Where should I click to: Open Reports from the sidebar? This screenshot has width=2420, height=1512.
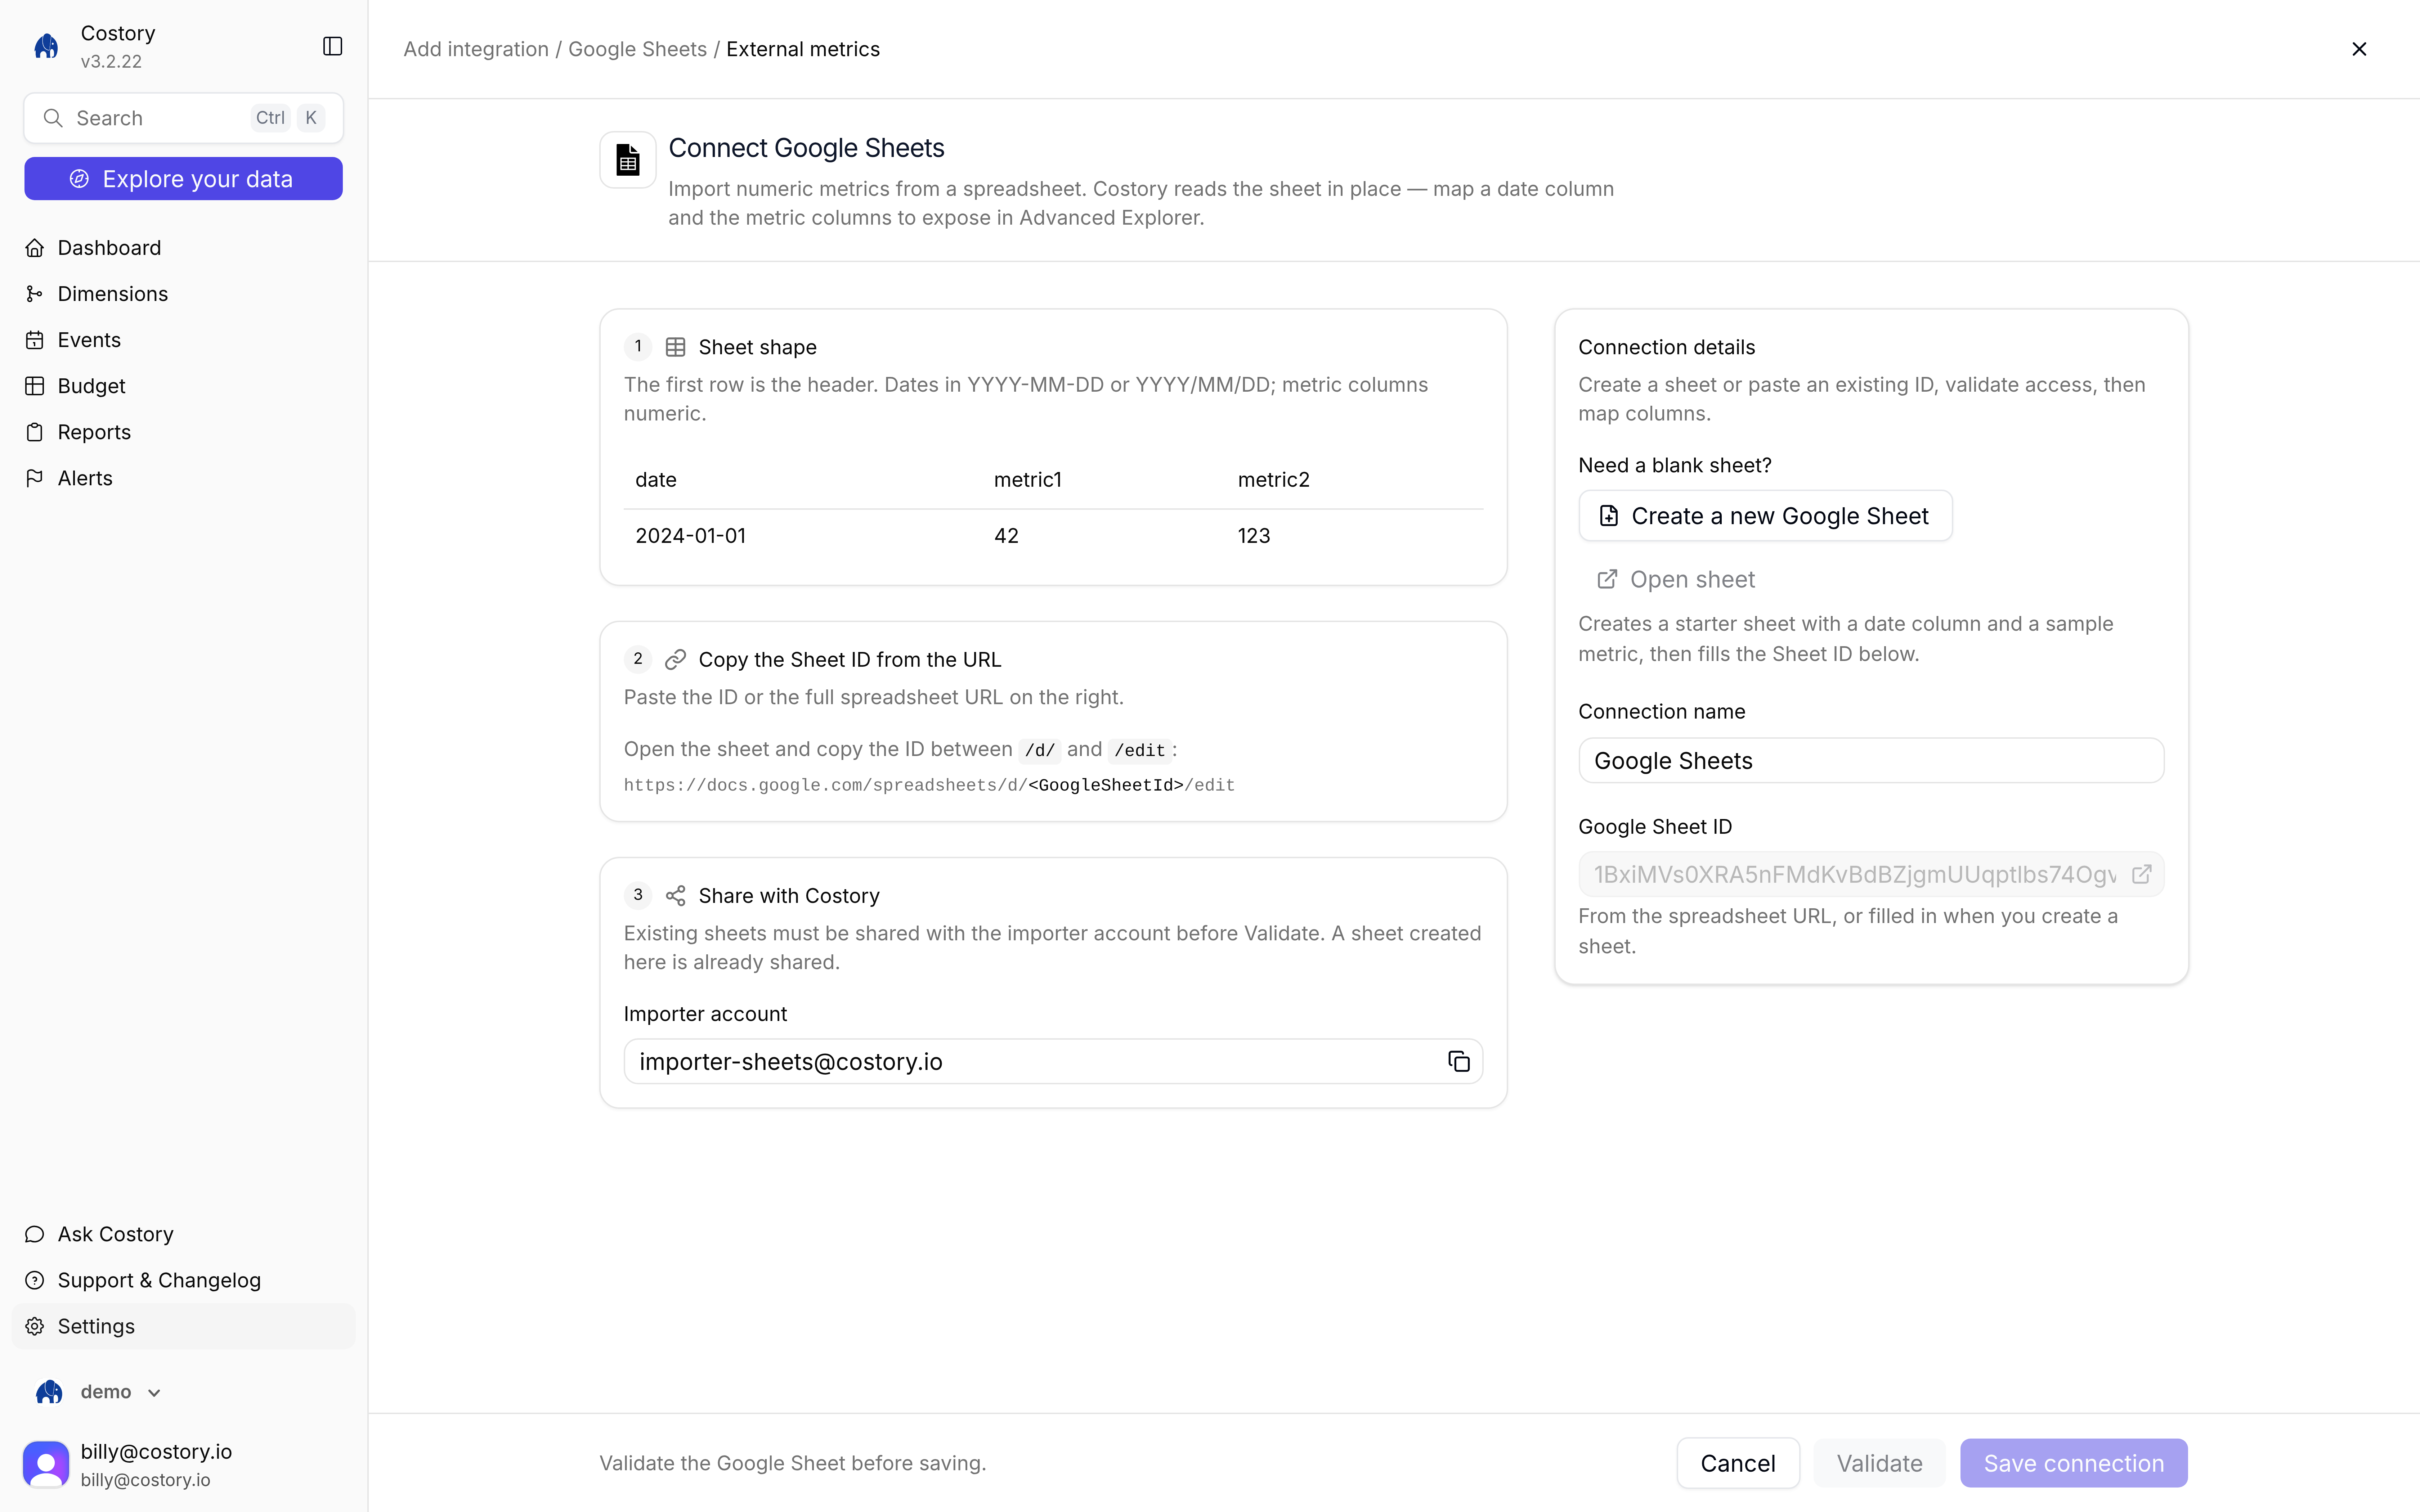tap(184, 432)
